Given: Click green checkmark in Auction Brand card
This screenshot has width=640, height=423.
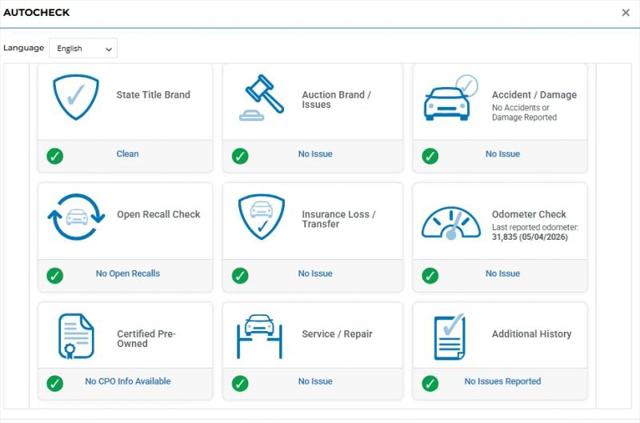Looking at the screenshot, I should 240,156.
